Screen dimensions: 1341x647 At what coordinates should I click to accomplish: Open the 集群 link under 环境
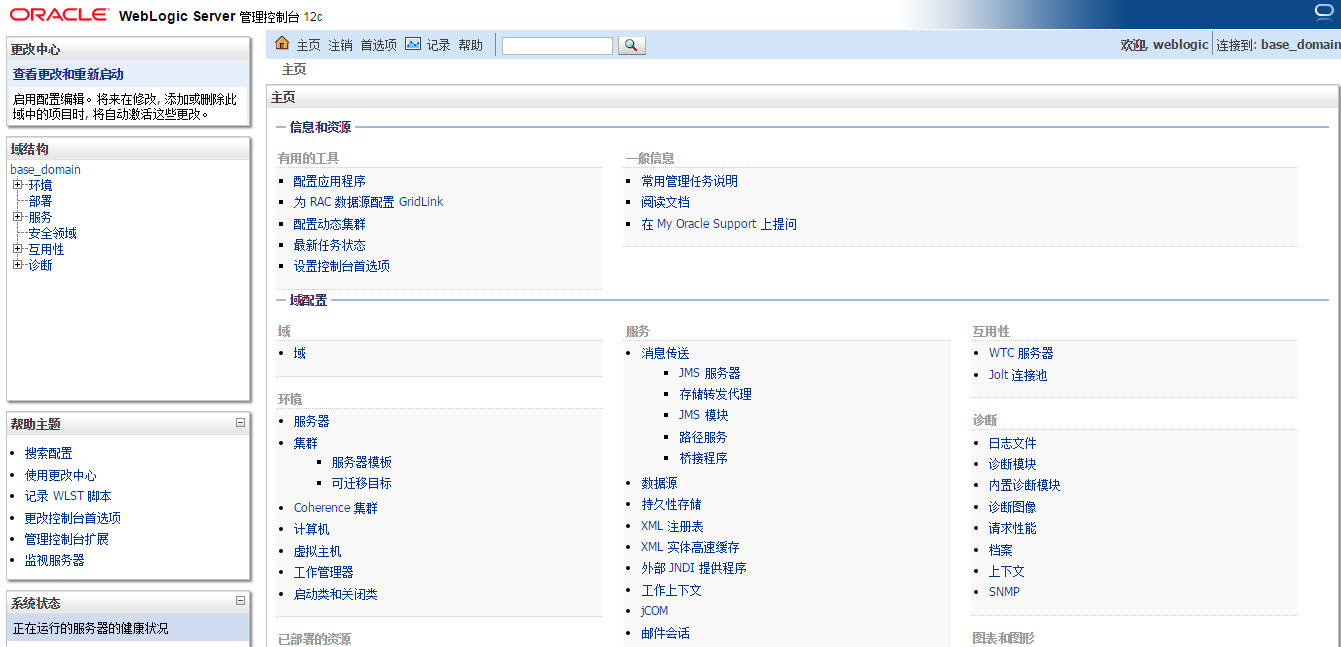tap(305, 443)
